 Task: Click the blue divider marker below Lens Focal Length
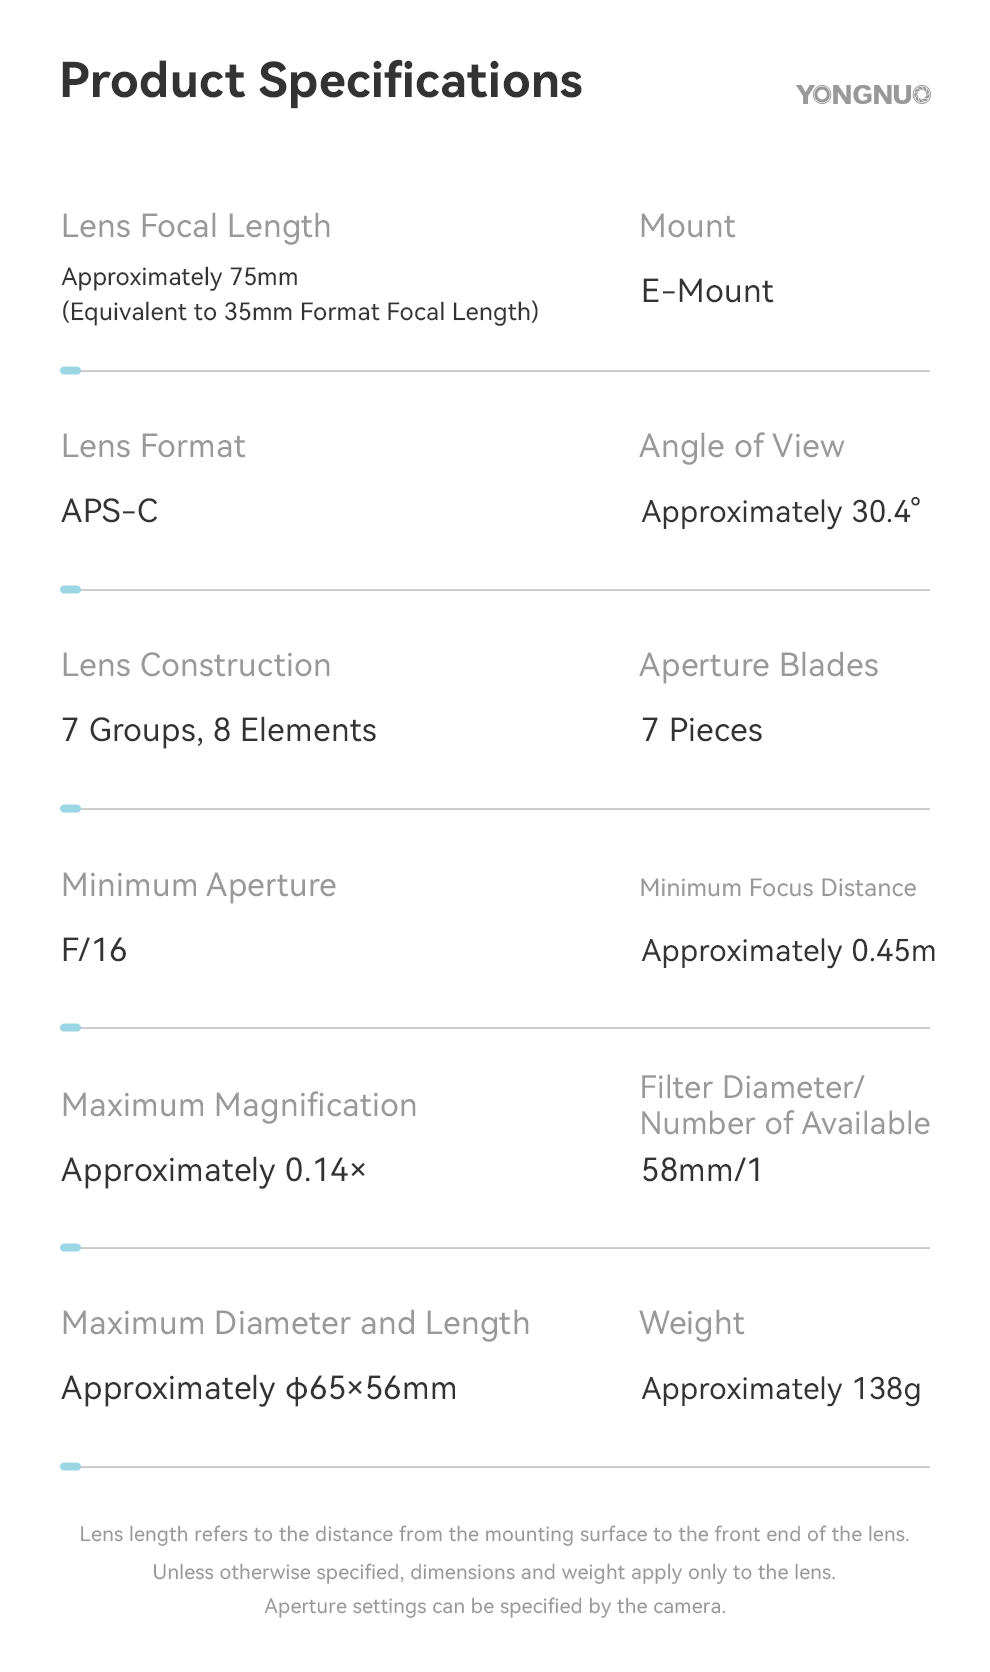point(70,371)
